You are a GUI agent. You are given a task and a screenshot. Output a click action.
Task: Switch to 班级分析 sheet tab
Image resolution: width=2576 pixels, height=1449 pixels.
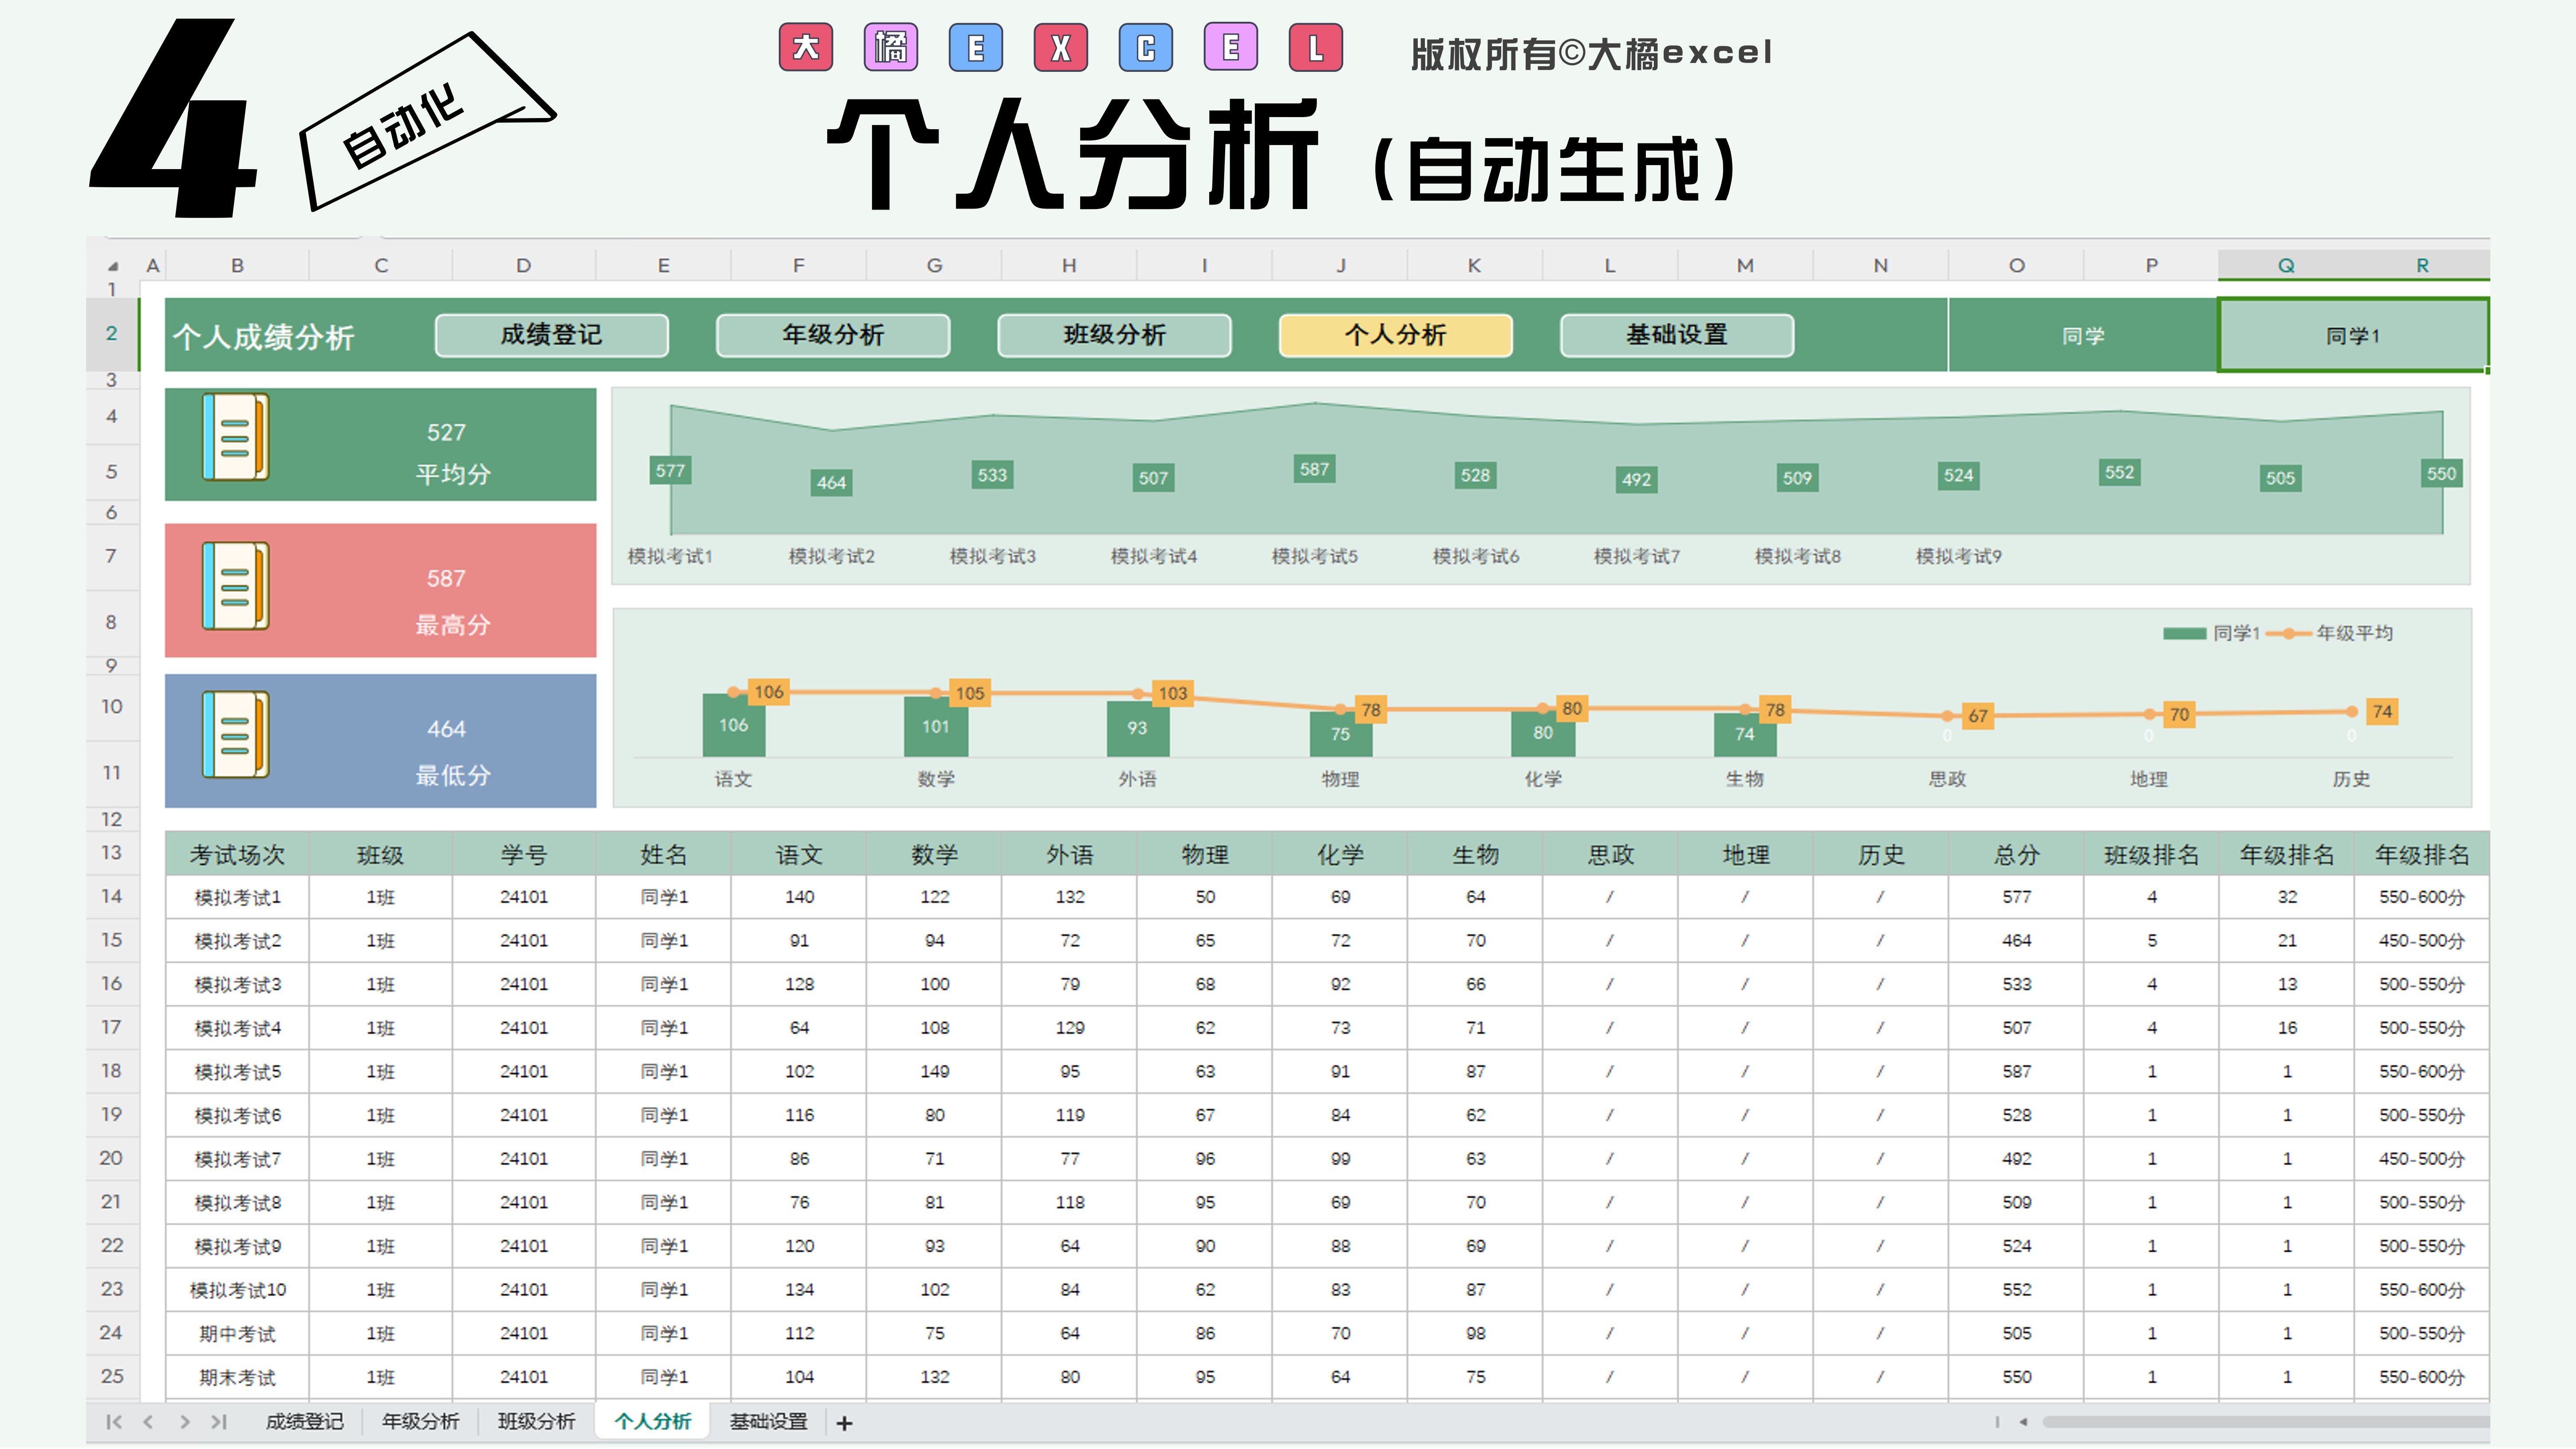(536, 1422)
